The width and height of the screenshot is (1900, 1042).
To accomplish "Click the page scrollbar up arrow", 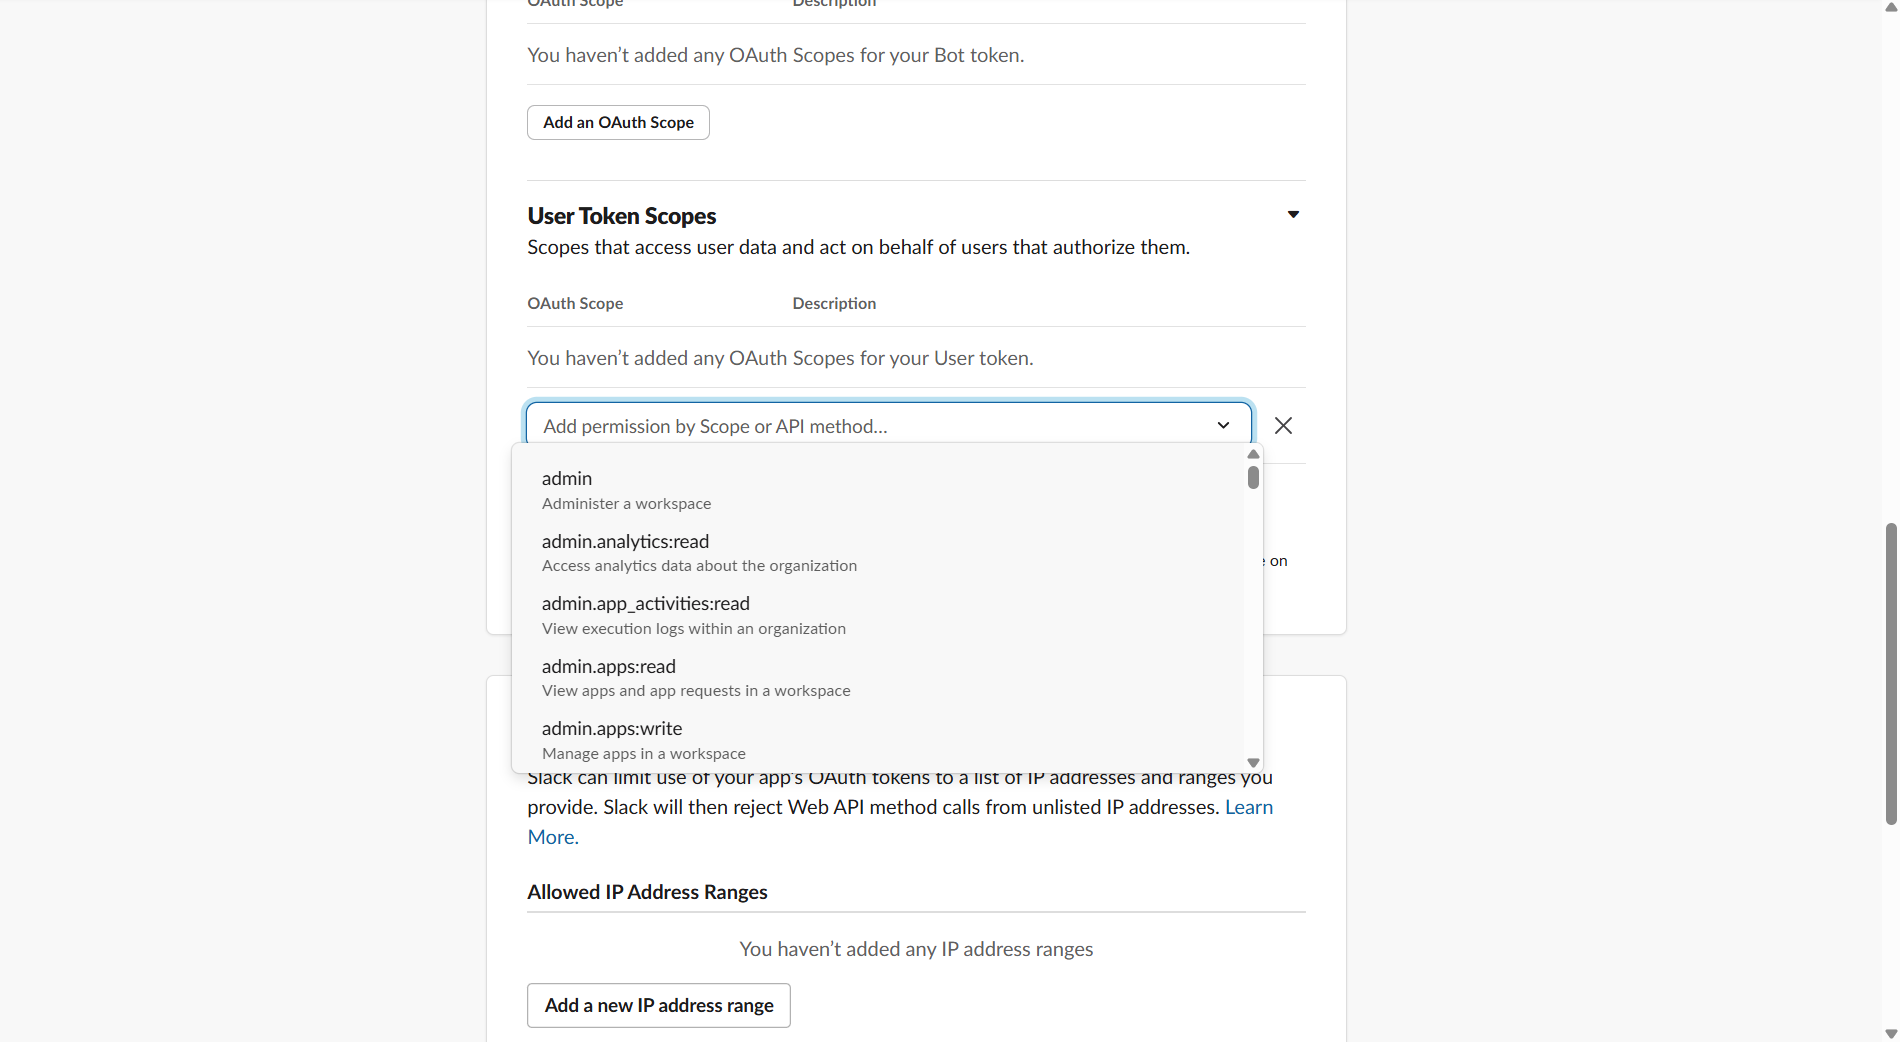I will click(x=1890, y=8).
